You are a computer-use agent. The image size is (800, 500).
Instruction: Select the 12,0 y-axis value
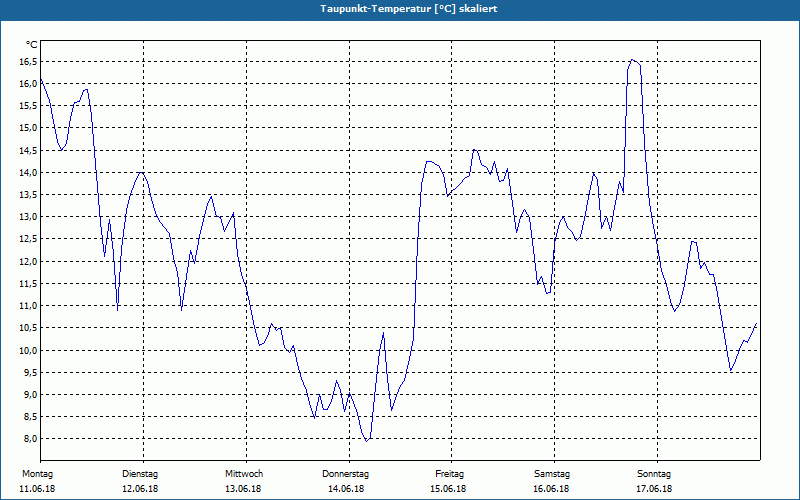pyautogui.click(x=29, y=262)
